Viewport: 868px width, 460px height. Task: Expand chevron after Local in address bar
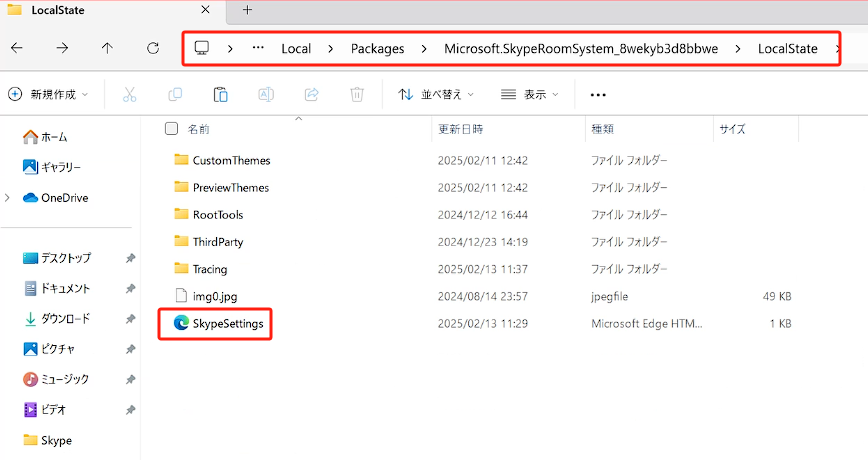click(330, 49)
